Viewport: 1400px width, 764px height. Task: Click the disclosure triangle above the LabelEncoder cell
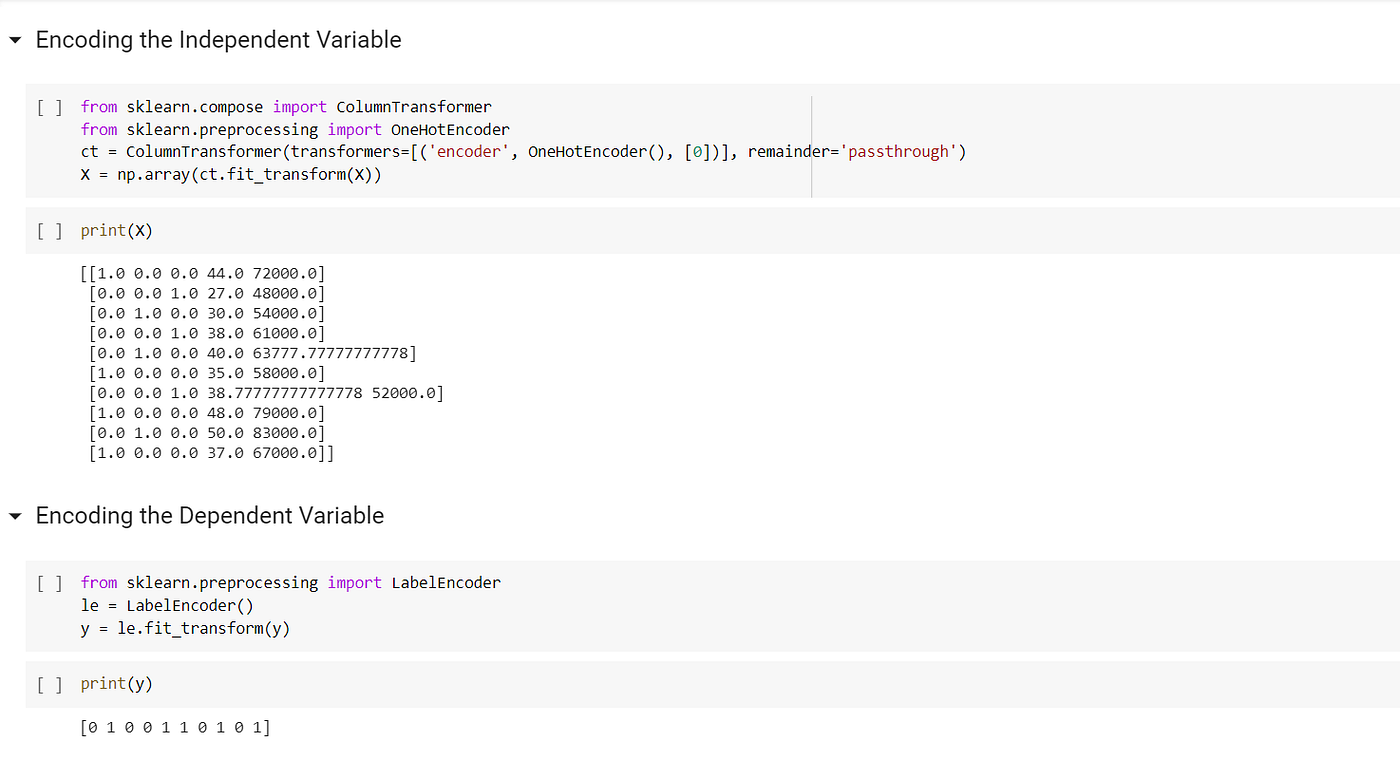pos(14,516)
